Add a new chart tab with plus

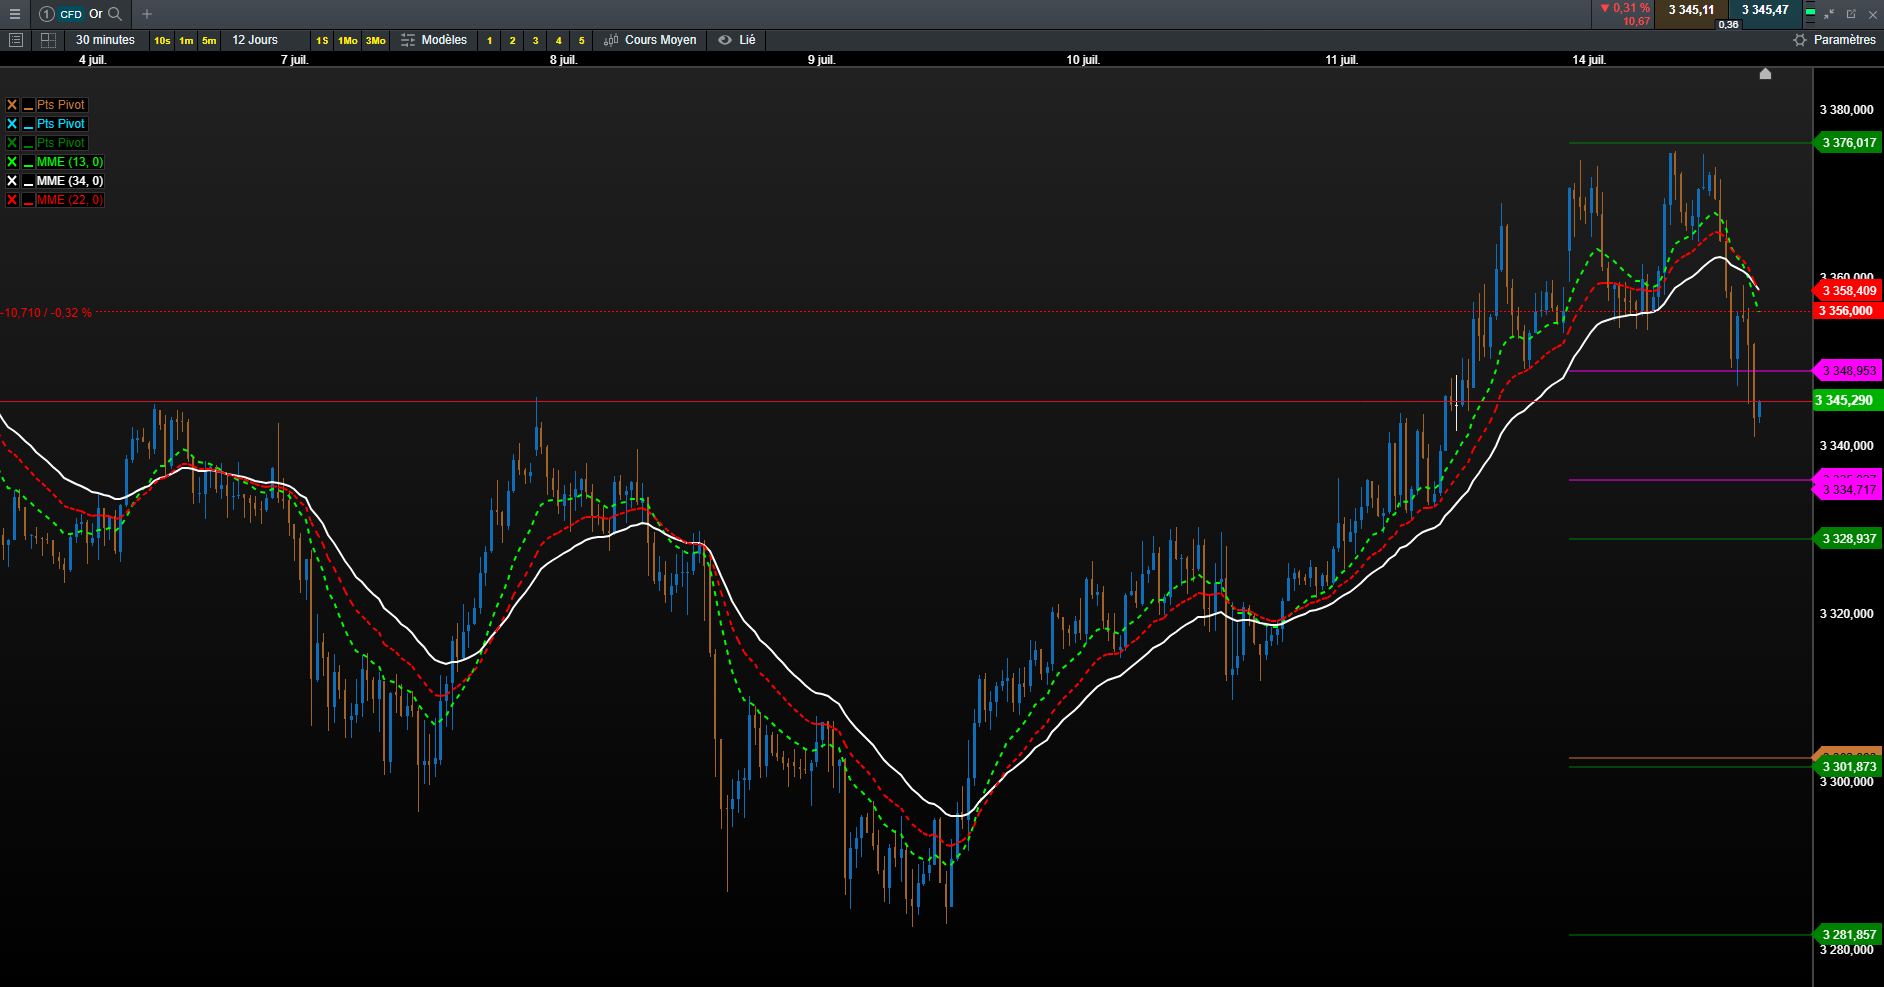[x=147, y=14]
